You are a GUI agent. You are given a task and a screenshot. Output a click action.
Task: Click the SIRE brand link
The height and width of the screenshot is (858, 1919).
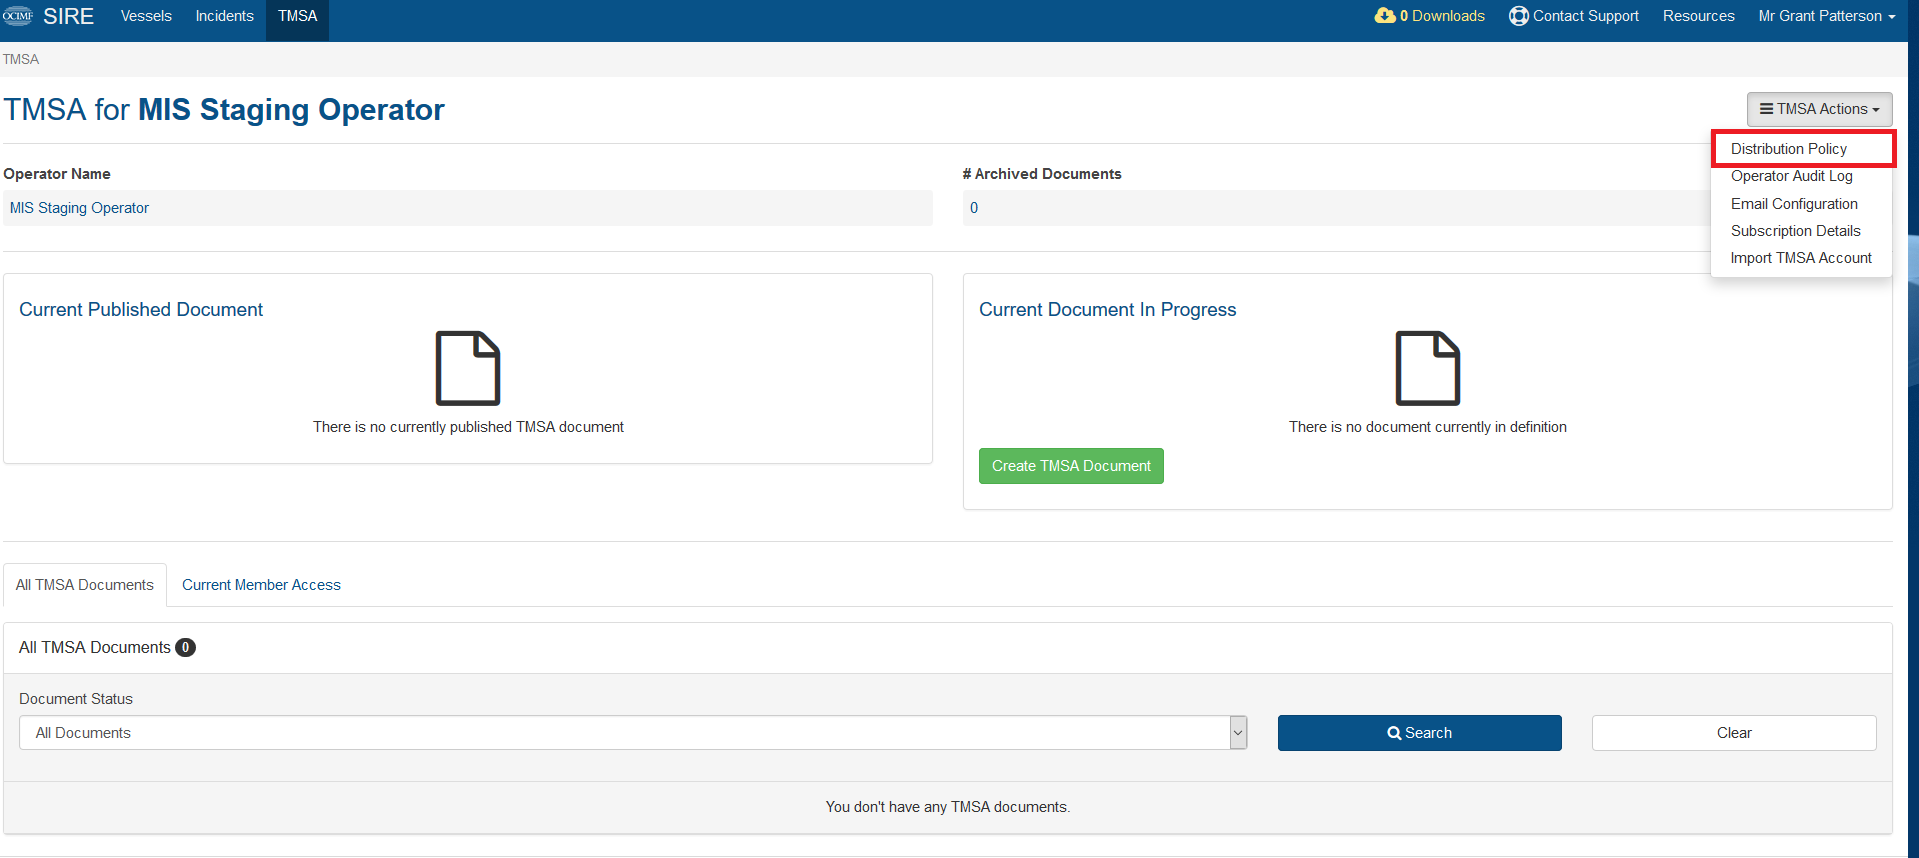coord(68,16)
